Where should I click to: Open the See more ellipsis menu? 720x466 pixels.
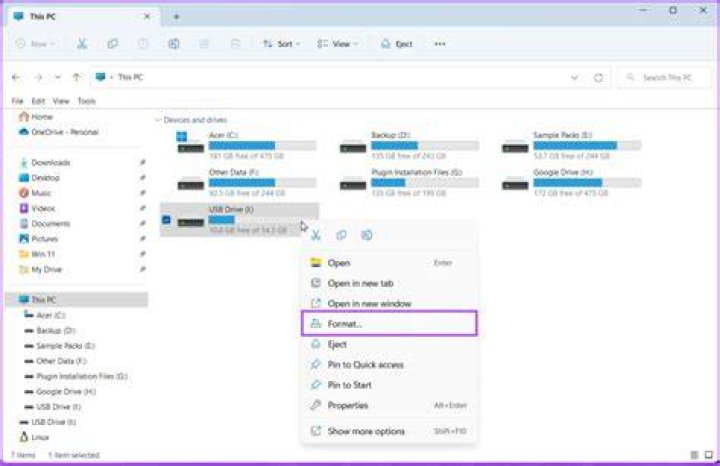click(x=440, y=44)
